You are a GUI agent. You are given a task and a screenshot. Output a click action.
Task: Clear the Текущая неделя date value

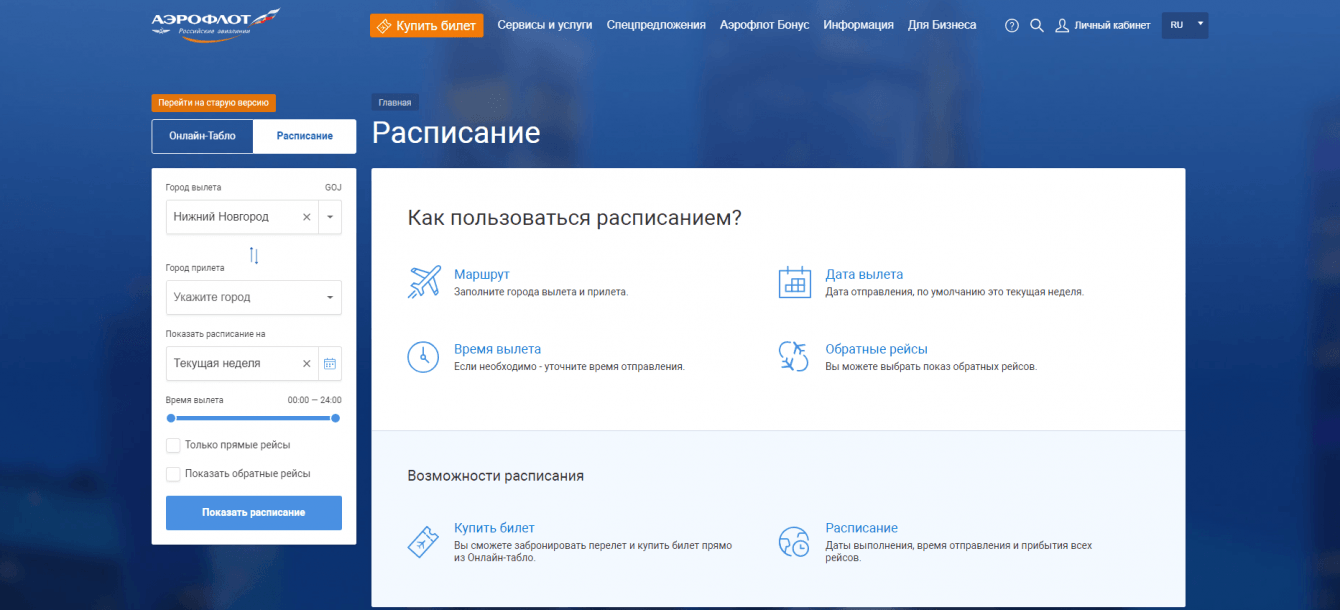[x=307, y=364]
